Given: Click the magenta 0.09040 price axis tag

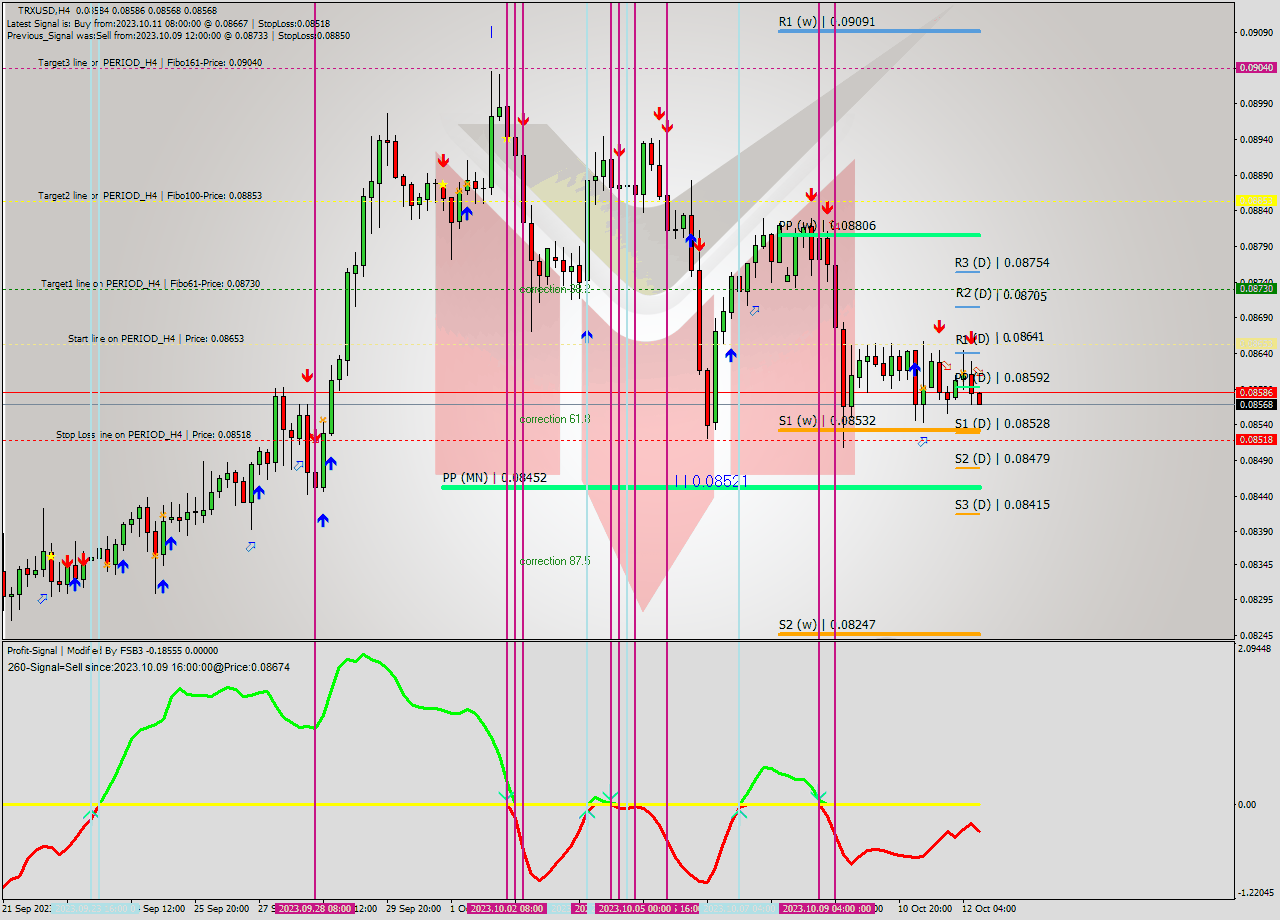Looking at the screenshot, I should coord(1256,68).
